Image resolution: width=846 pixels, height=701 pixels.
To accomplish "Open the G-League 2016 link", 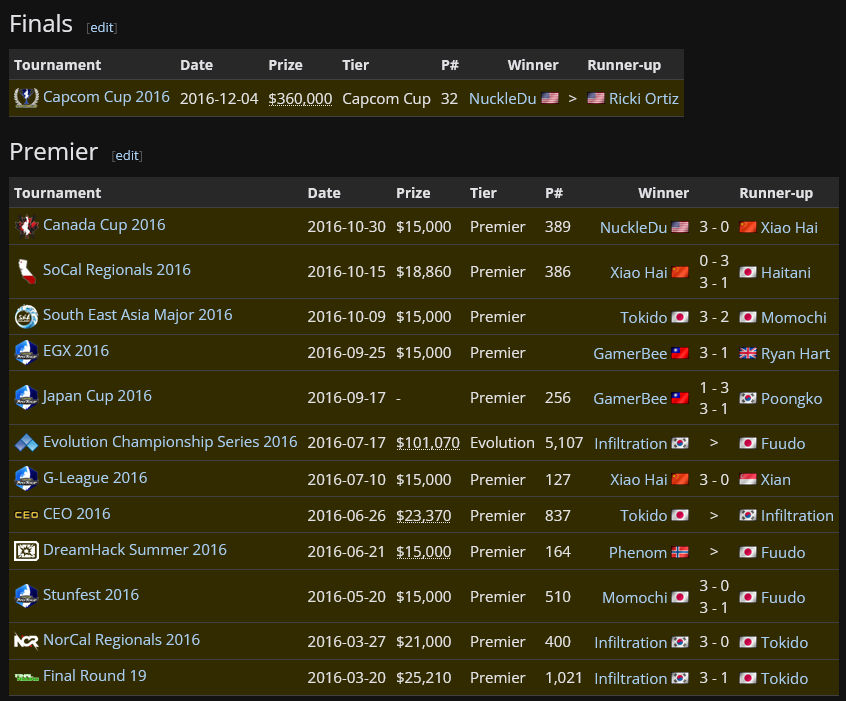I will pyautogui.click(x=95, y=478).
